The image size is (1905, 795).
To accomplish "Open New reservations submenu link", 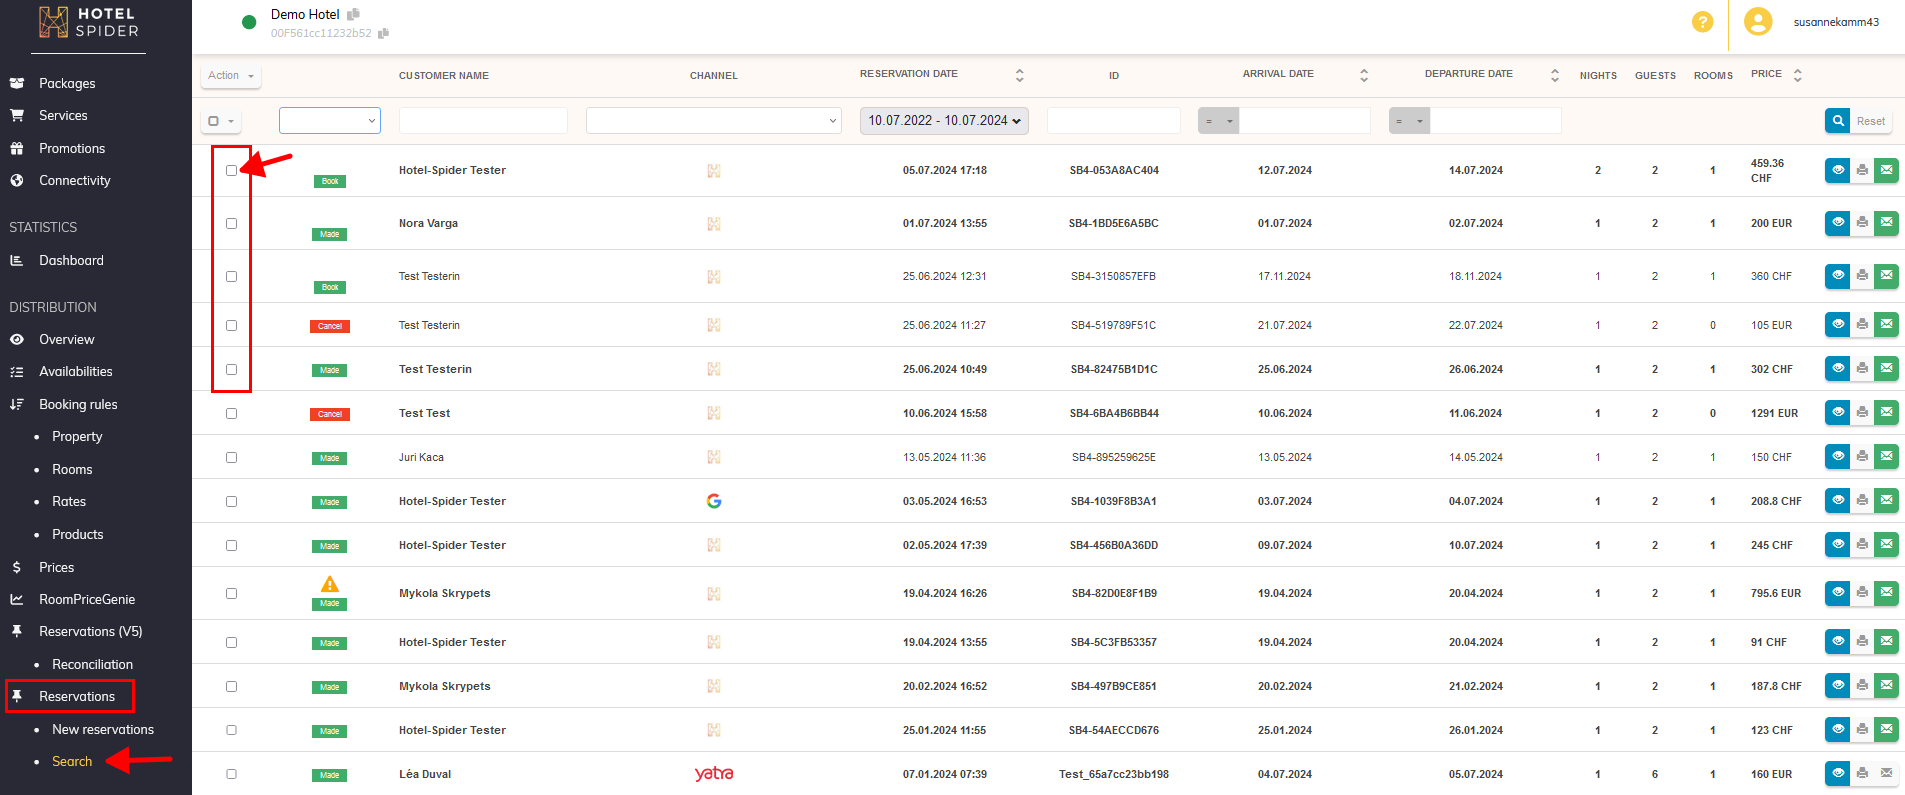I will tap(103, 729).
